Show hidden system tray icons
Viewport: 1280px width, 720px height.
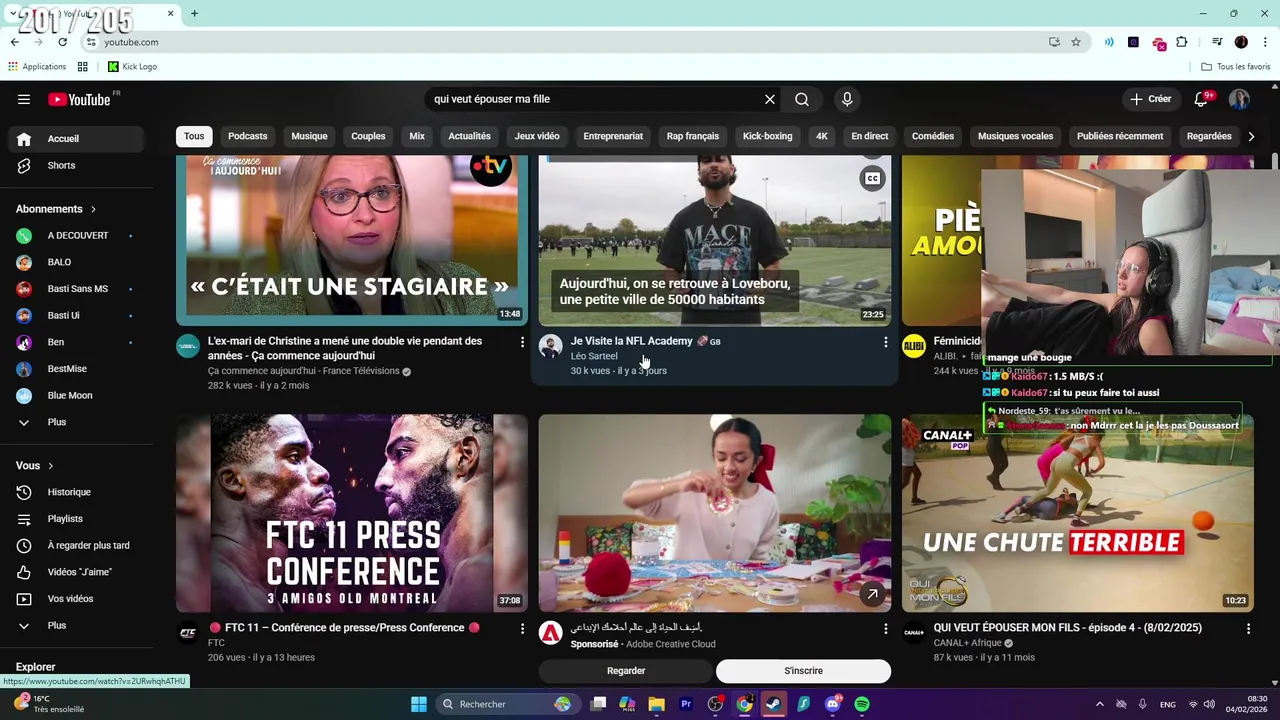pos(1099,704)
